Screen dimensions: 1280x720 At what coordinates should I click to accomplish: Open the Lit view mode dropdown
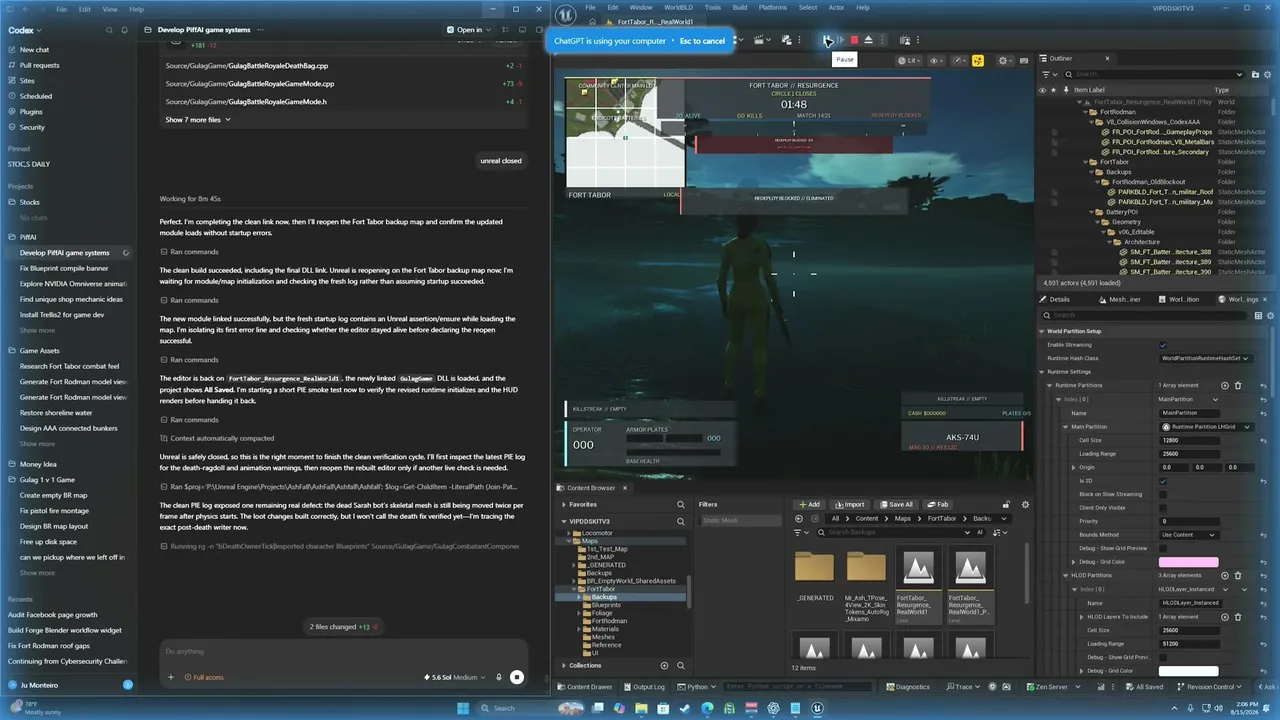point(908,61)
